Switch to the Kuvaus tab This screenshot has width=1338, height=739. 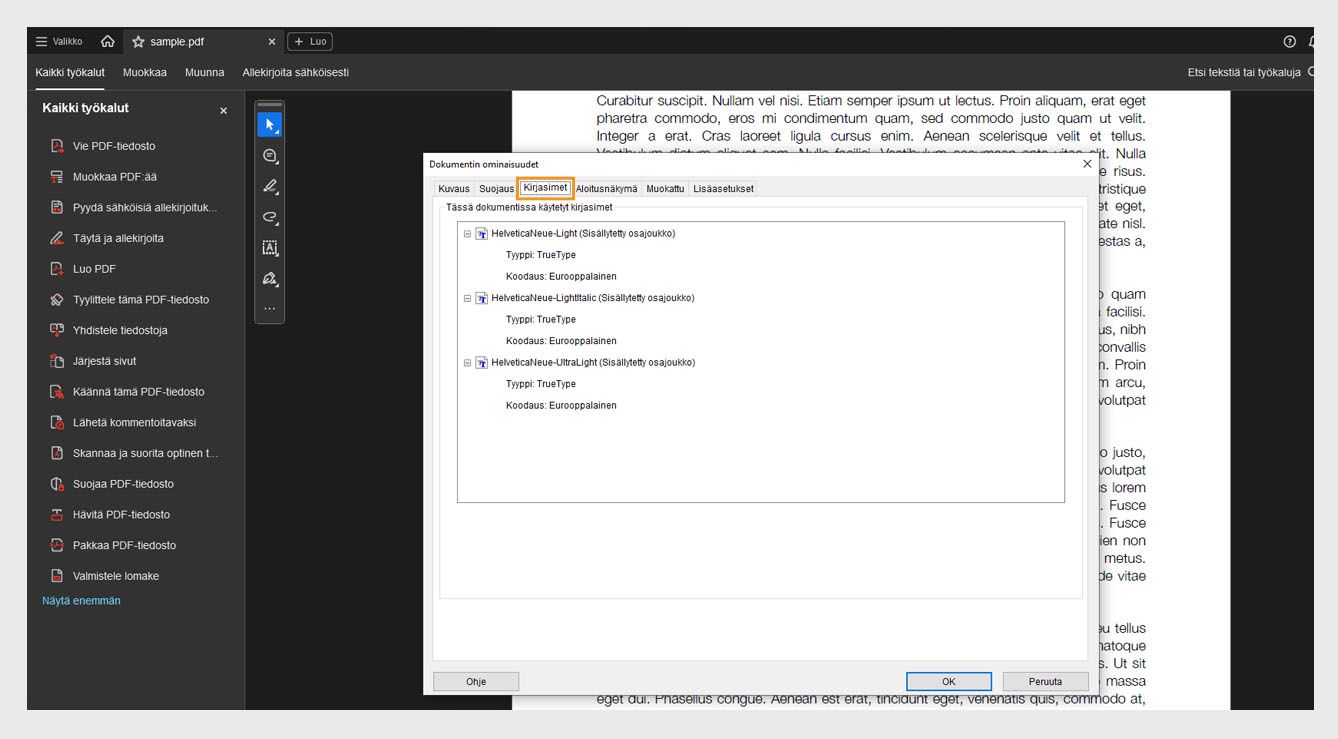point(454,188)
